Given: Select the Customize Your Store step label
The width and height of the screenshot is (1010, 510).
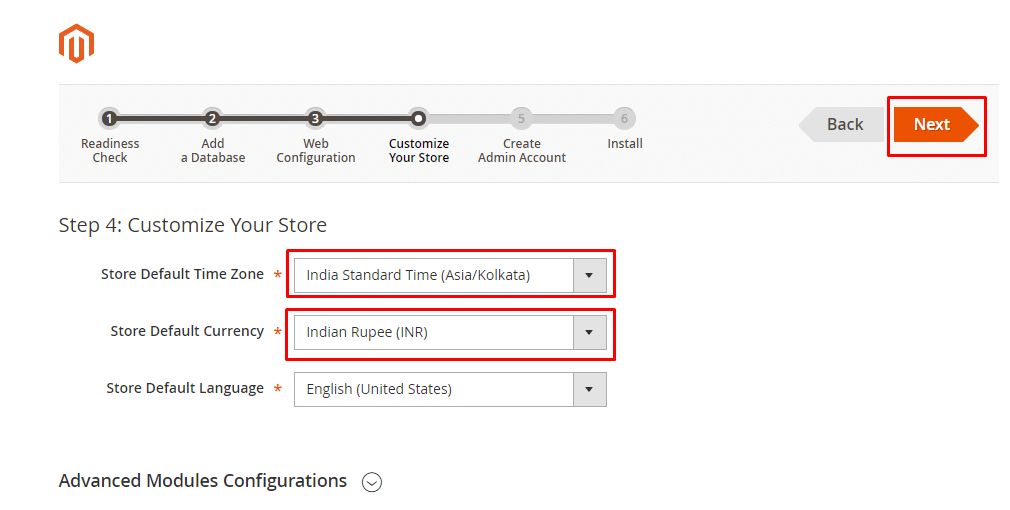Looking at the screenshot, I should point(419,151).
